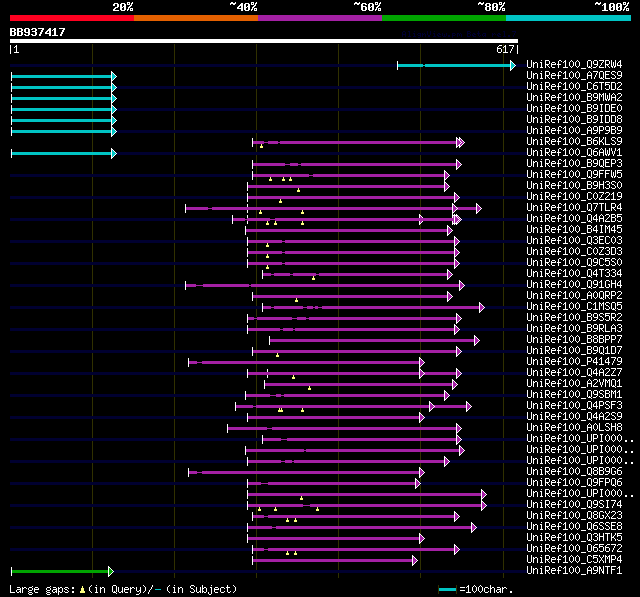
Task: Click the white BB937417 query sequence bar
Action: 264,41
